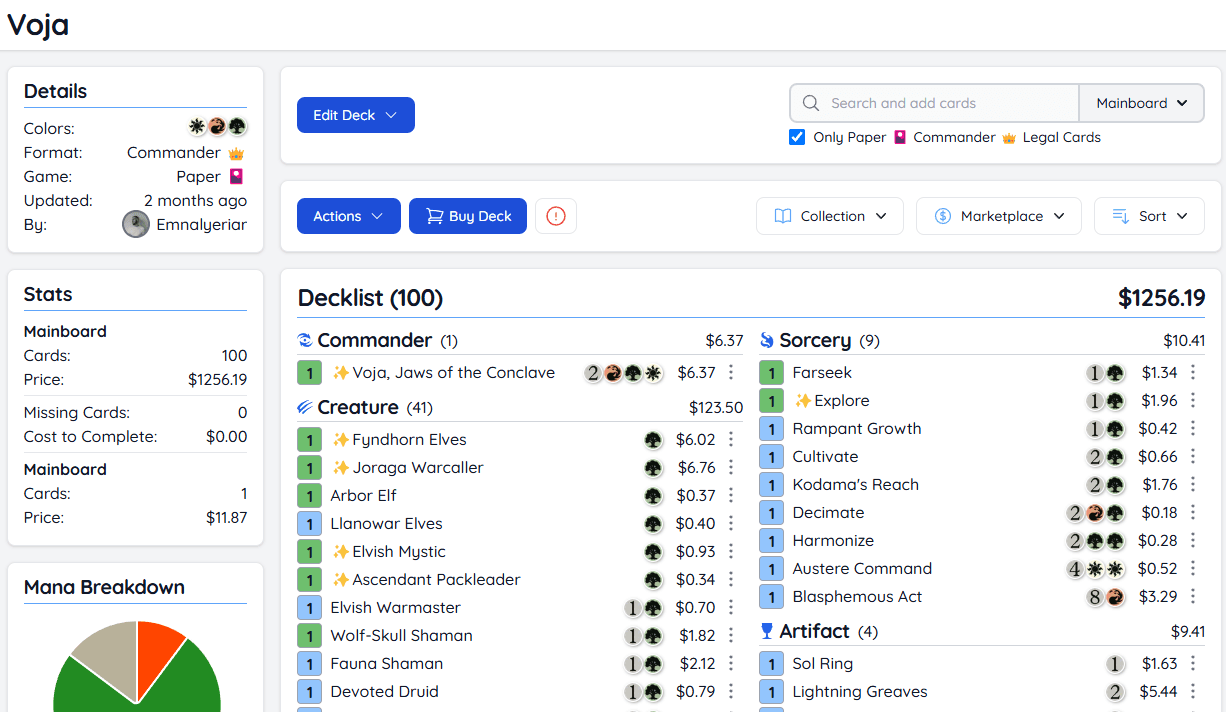Uncheck the Only Paper filter

797,137
